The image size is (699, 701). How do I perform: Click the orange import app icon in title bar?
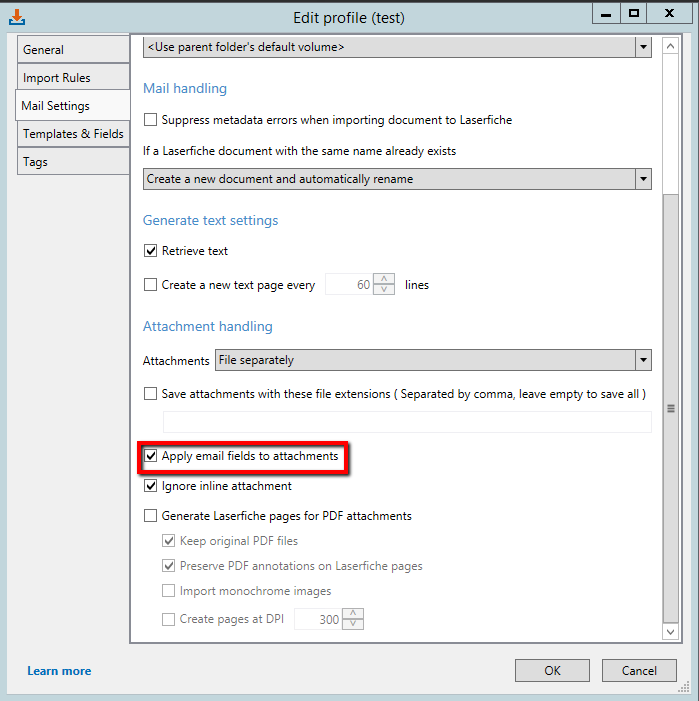click(x=17, y=17)
